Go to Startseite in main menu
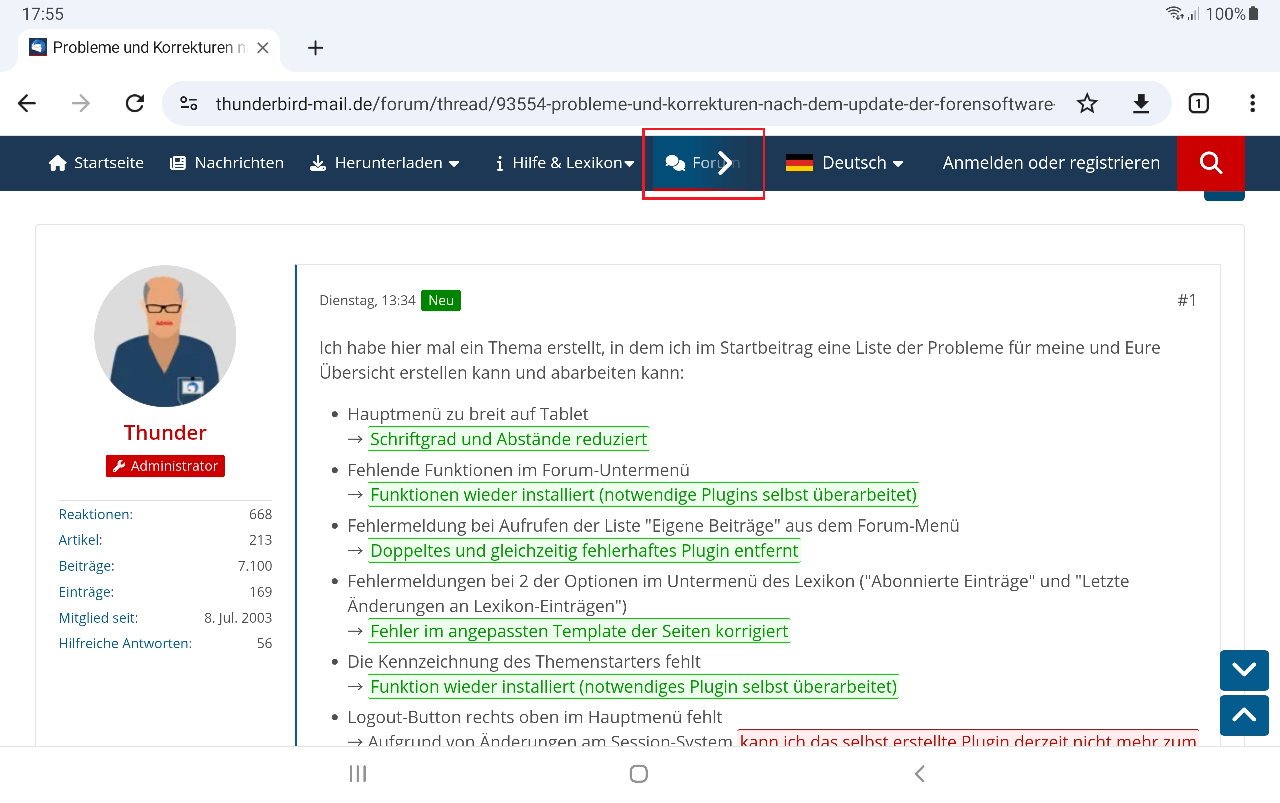Image resolution: width=1280 pixels, height=803 pixels. pos(96,163)
